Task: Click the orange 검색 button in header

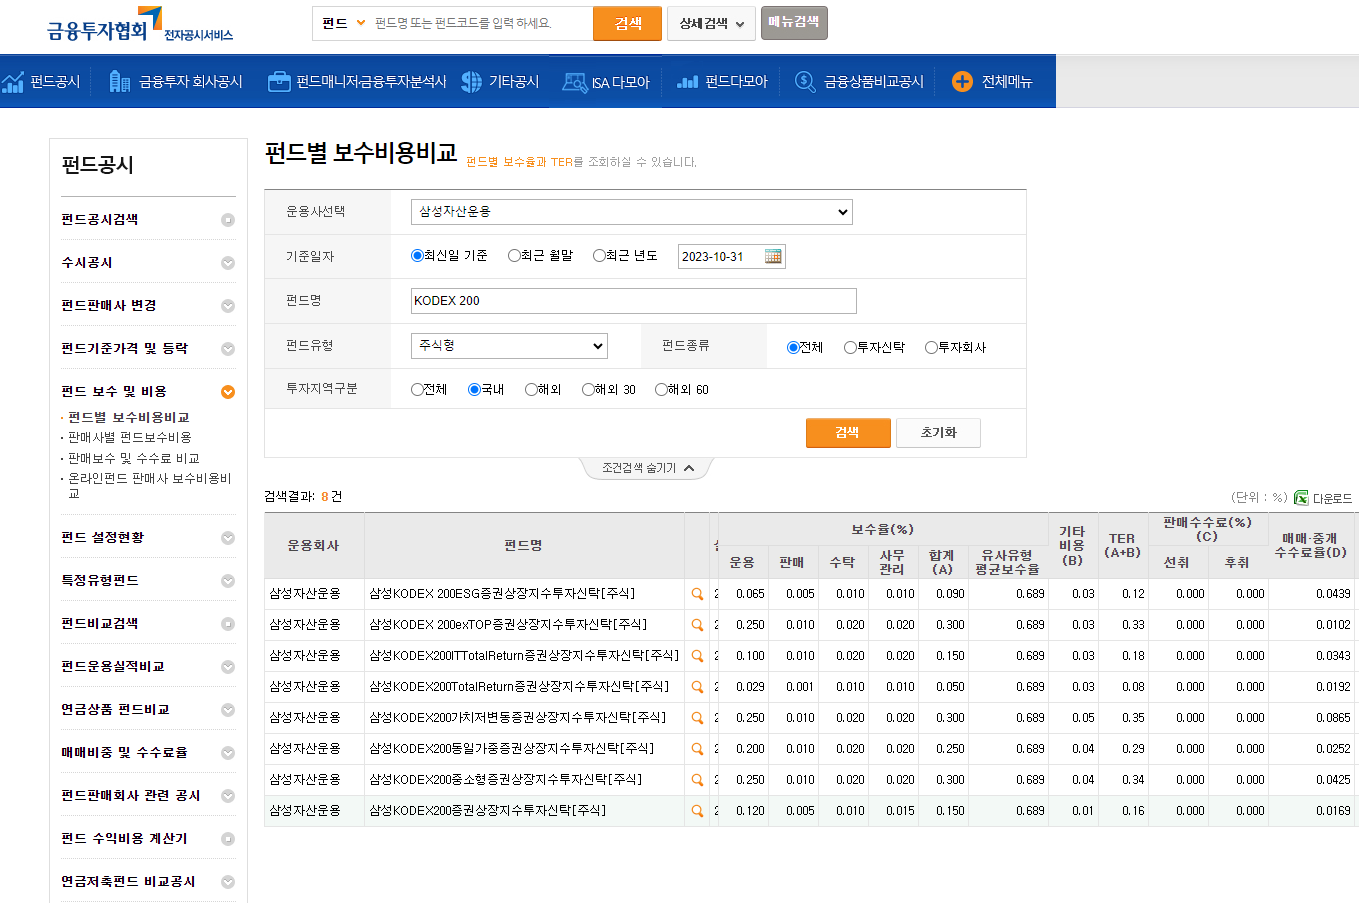Action: point(627,24)
